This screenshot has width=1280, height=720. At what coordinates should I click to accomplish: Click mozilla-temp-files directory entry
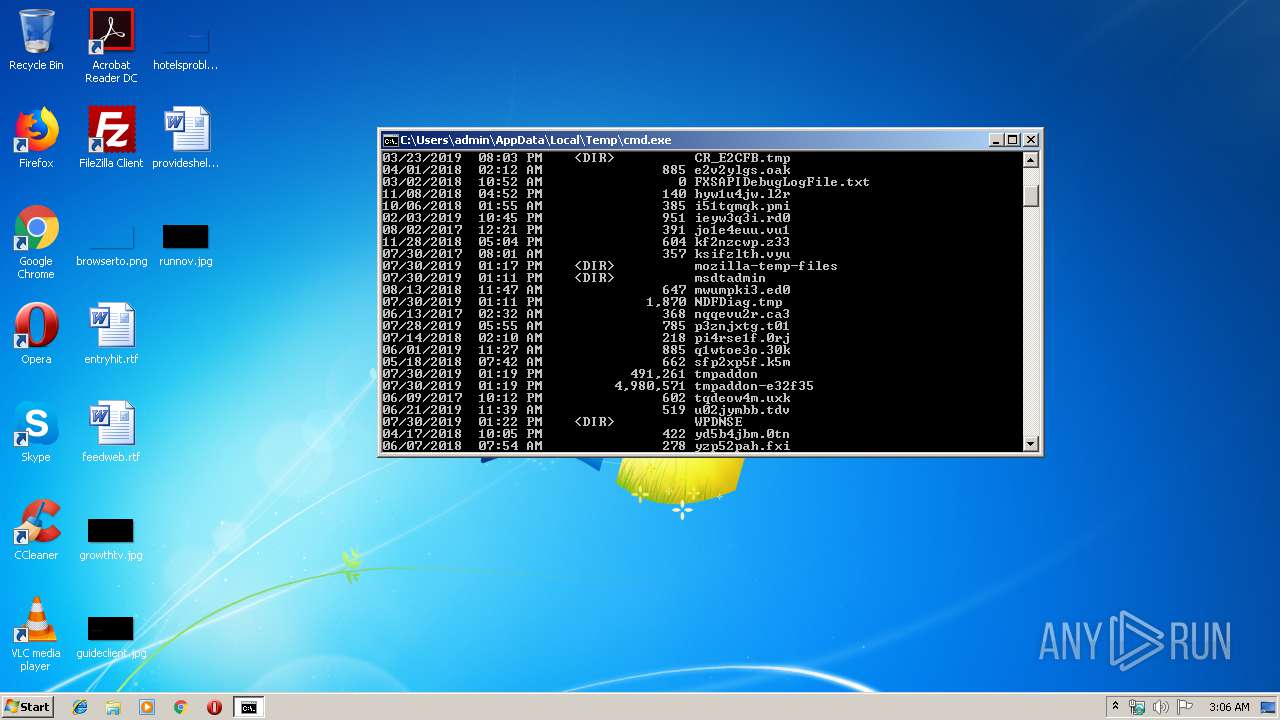tap(766, 266)
